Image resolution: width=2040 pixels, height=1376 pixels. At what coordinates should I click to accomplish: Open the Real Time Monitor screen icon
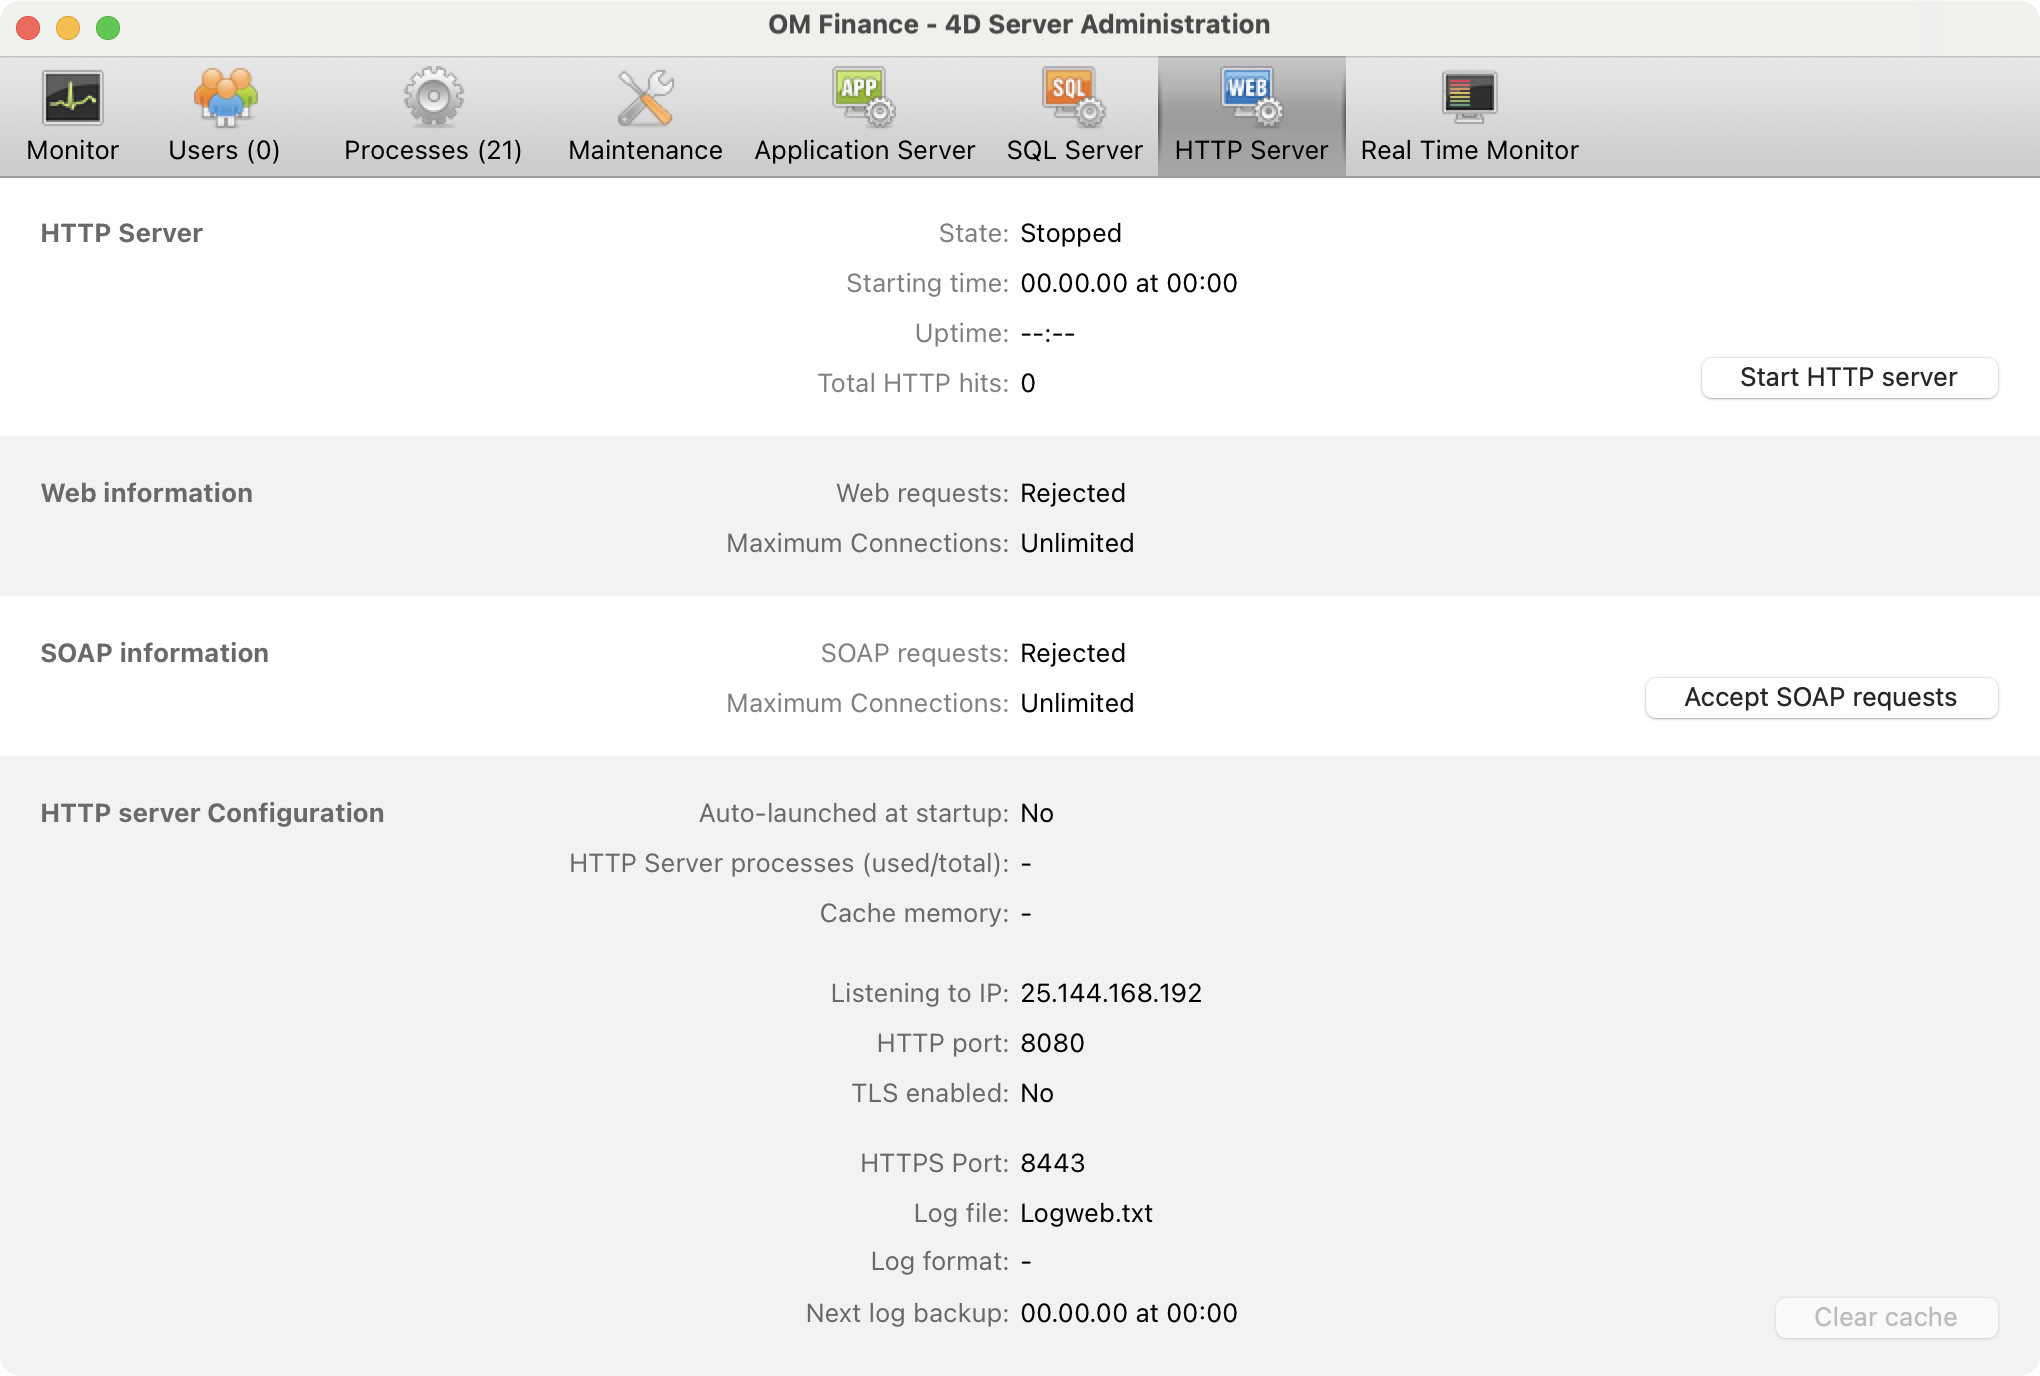pyautogui.click(x=1469, y=97)
